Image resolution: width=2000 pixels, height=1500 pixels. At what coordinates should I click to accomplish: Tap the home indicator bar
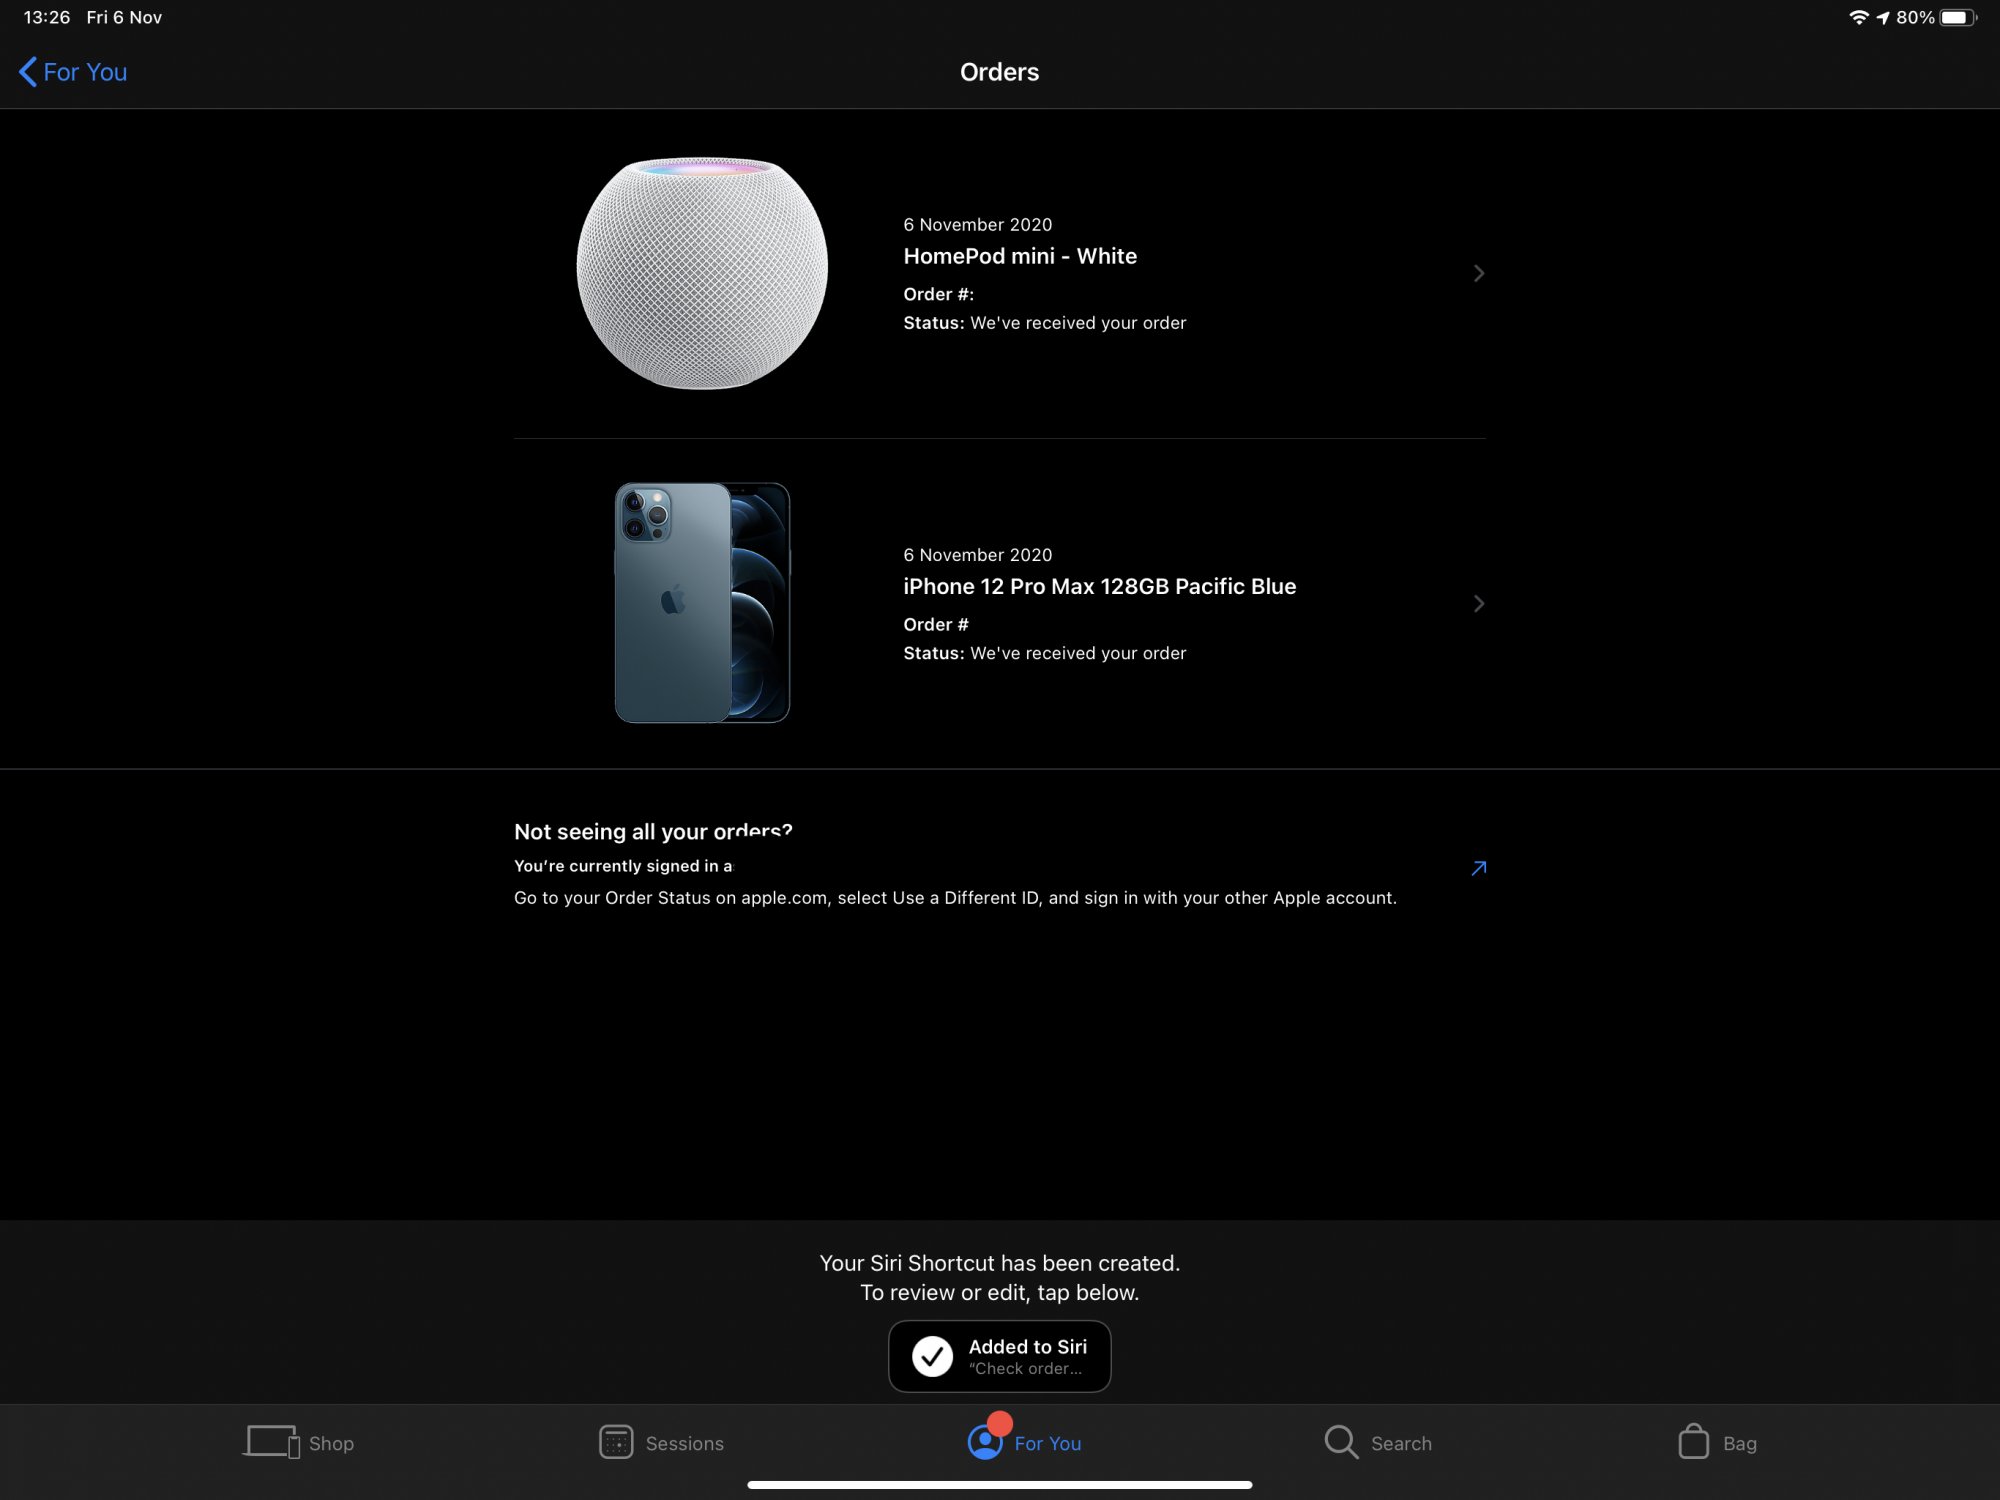pyautogui.click(x=999, y=1485)
